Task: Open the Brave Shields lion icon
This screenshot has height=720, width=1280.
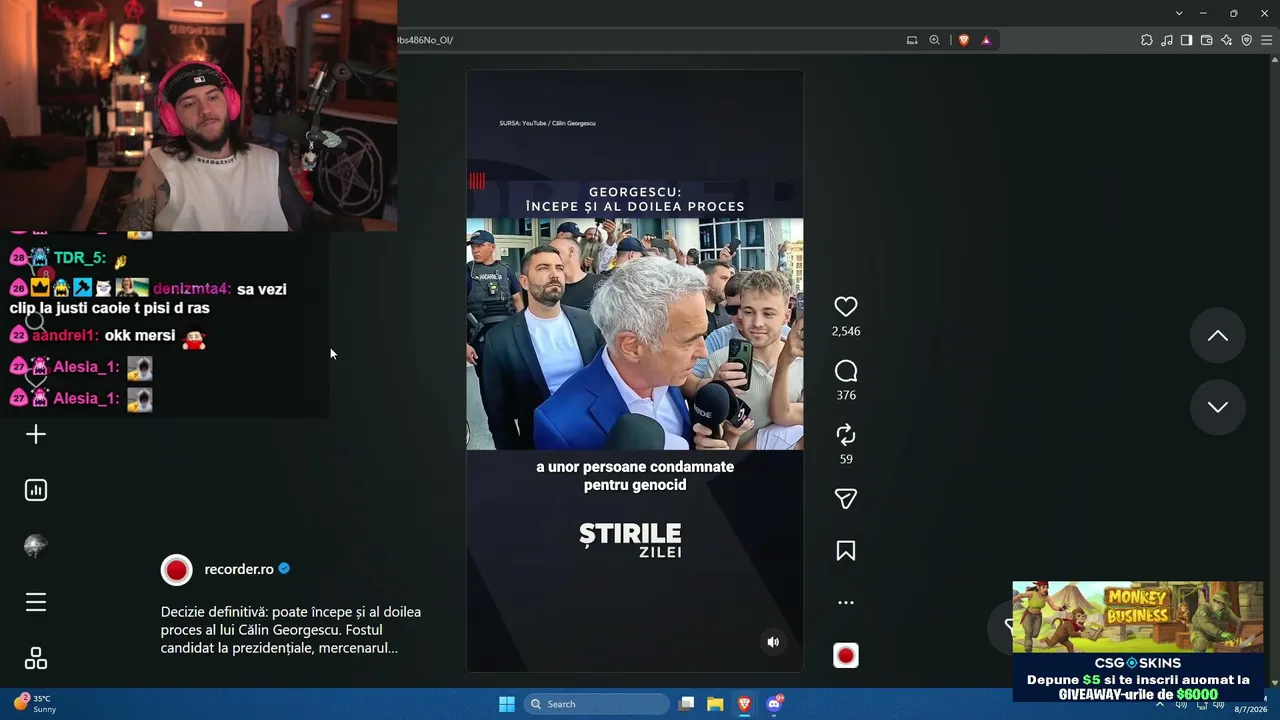Action: (964, 40)
